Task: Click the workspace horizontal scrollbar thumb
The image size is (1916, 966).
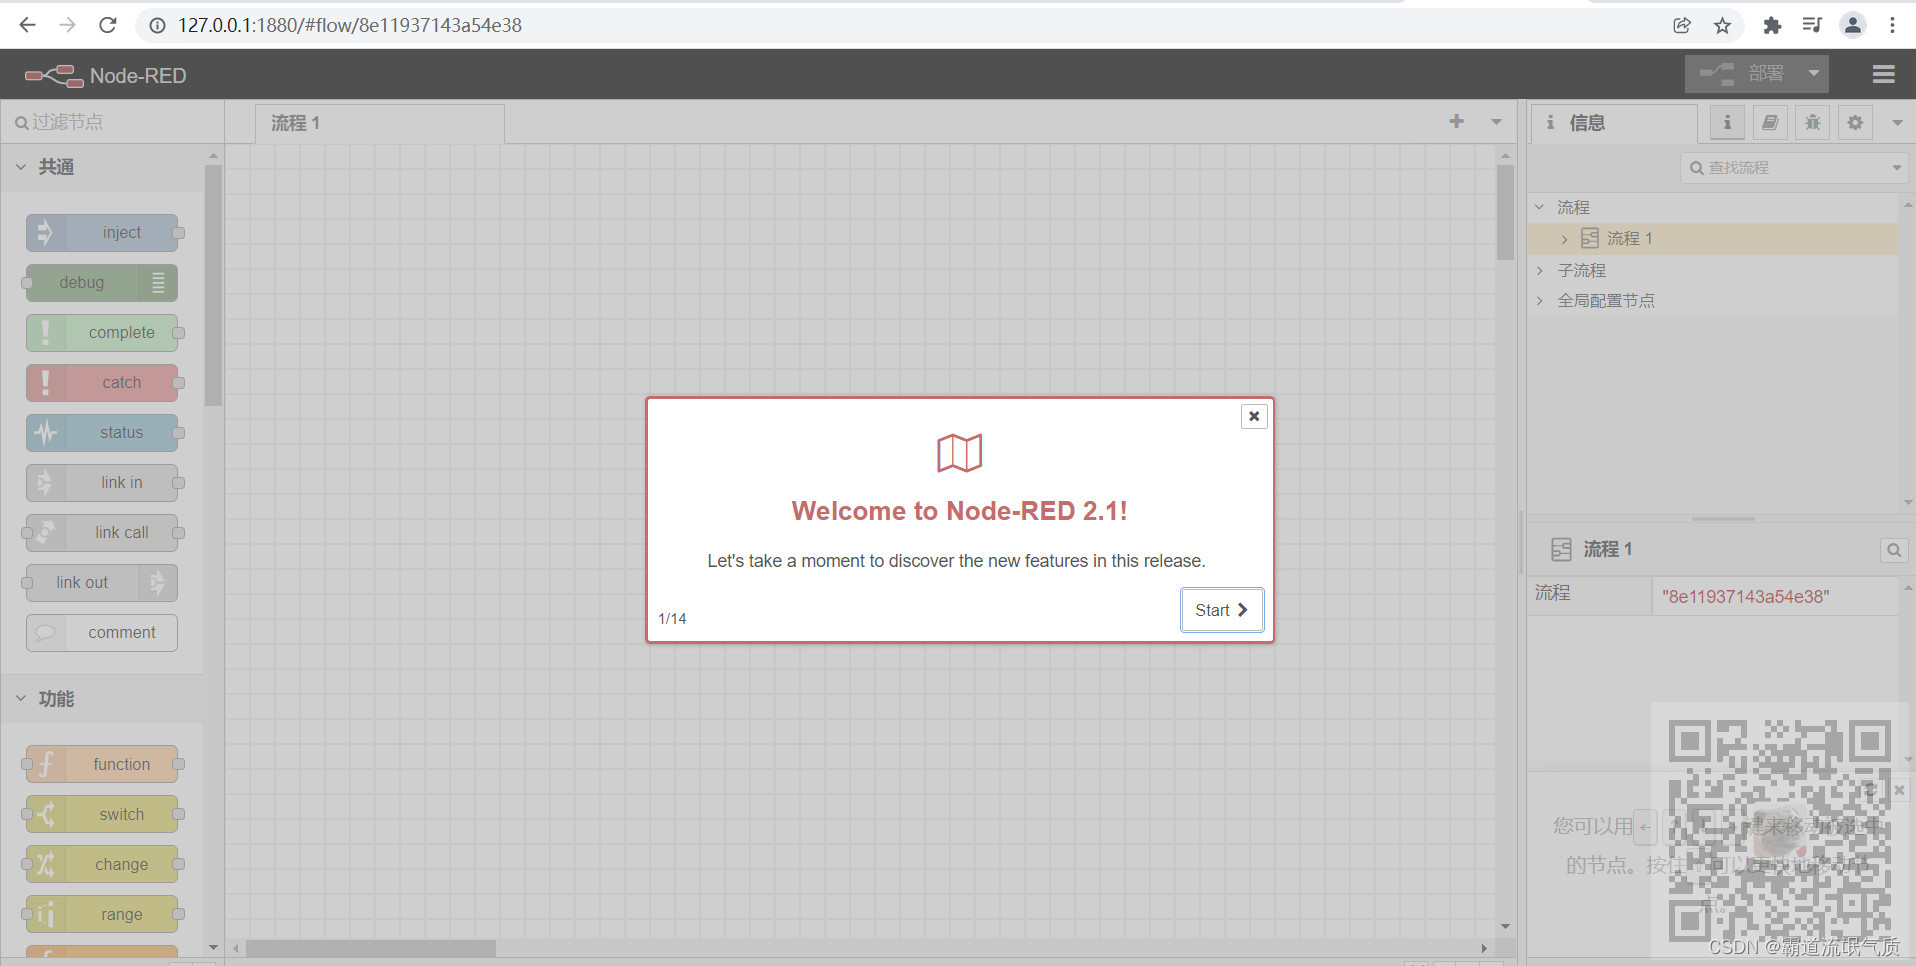Action: [x=371, y=948]
